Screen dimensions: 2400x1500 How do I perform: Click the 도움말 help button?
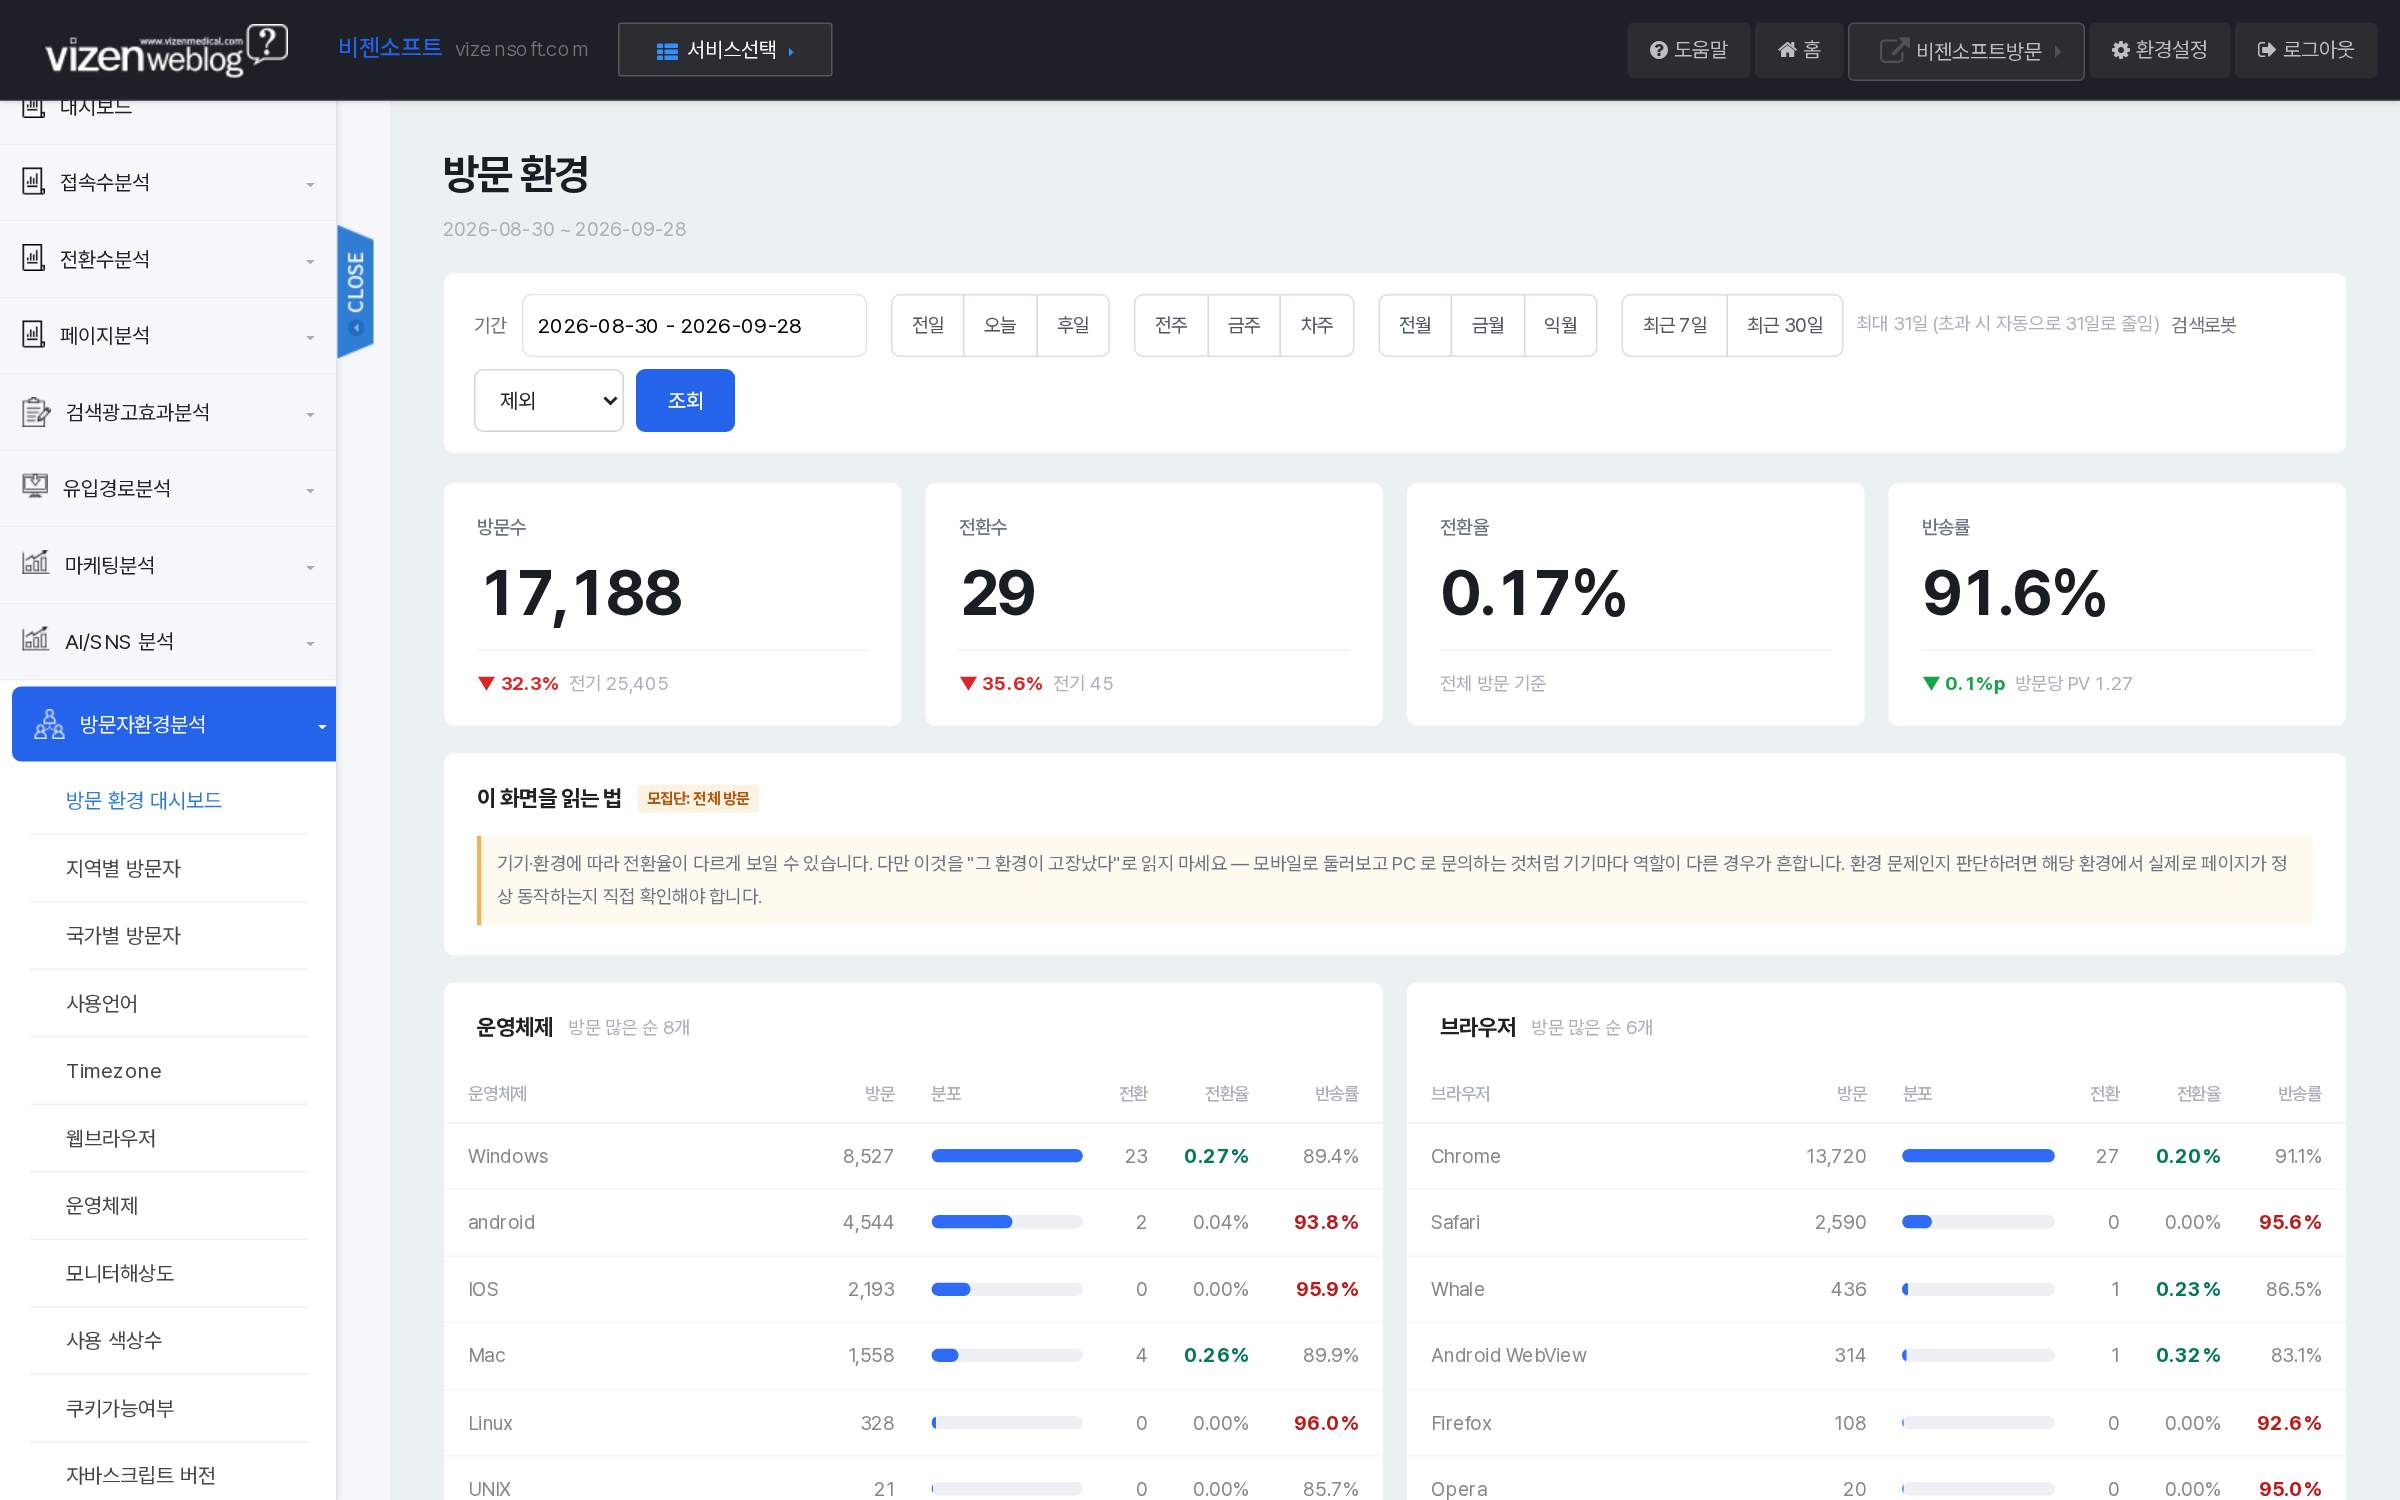(1688, 50)
